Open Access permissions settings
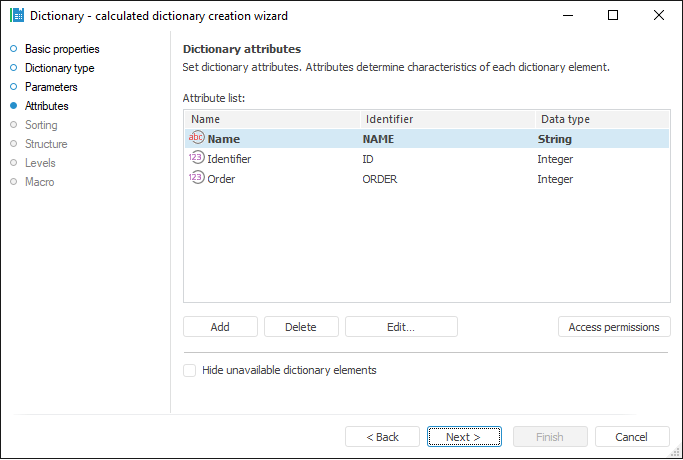 (x=614, y=327)
